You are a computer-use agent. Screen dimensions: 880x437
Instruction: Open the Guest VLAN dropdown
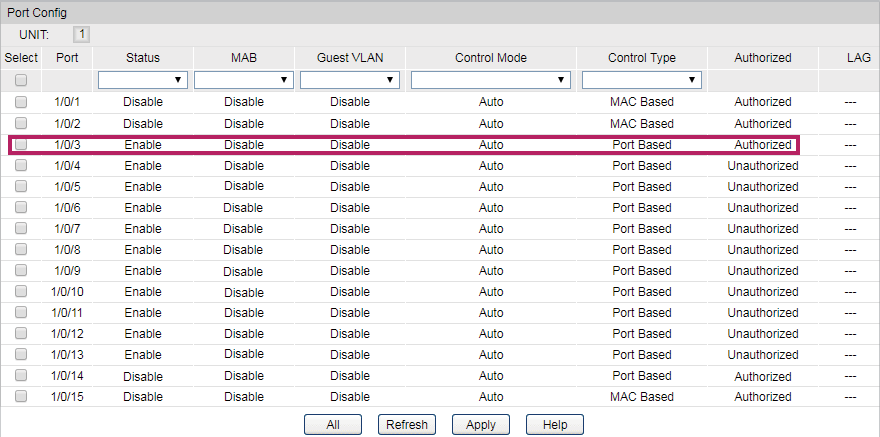point(349,80)
